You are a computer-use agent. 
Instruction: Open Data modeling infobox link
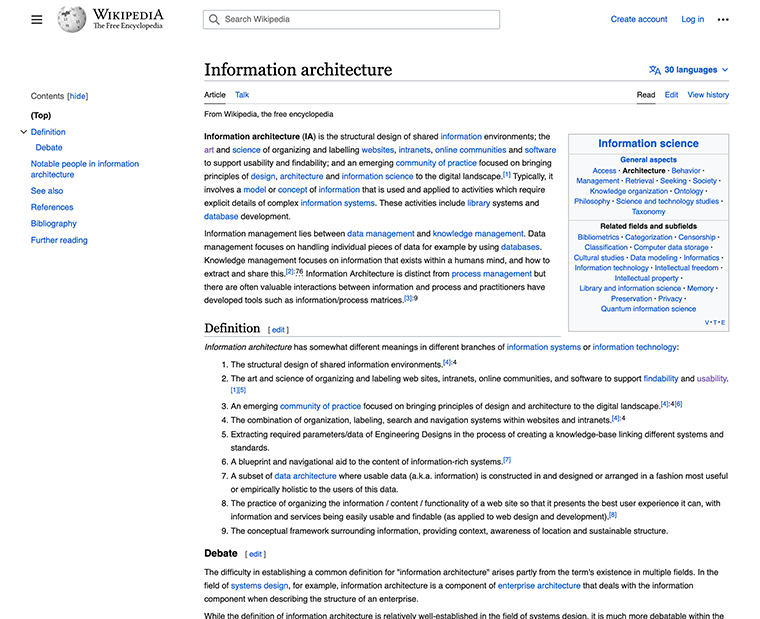pyautogui.click(x=653, y=258)
